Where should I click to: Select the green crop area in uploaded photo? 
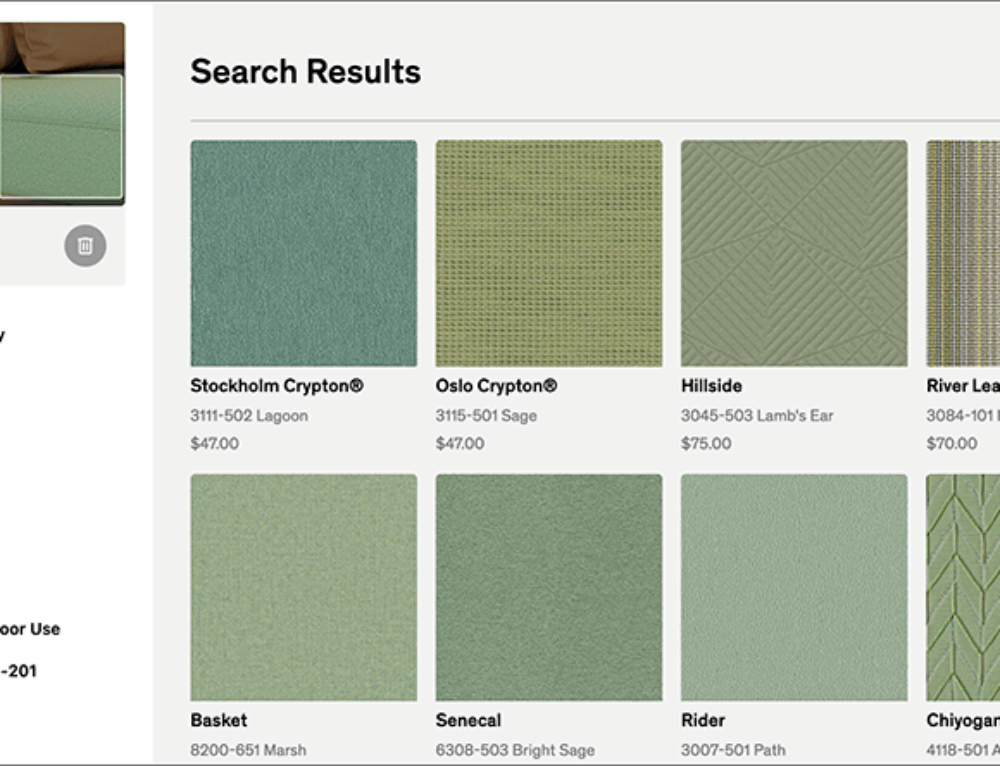pyautogui.click(x=61, y=137)
